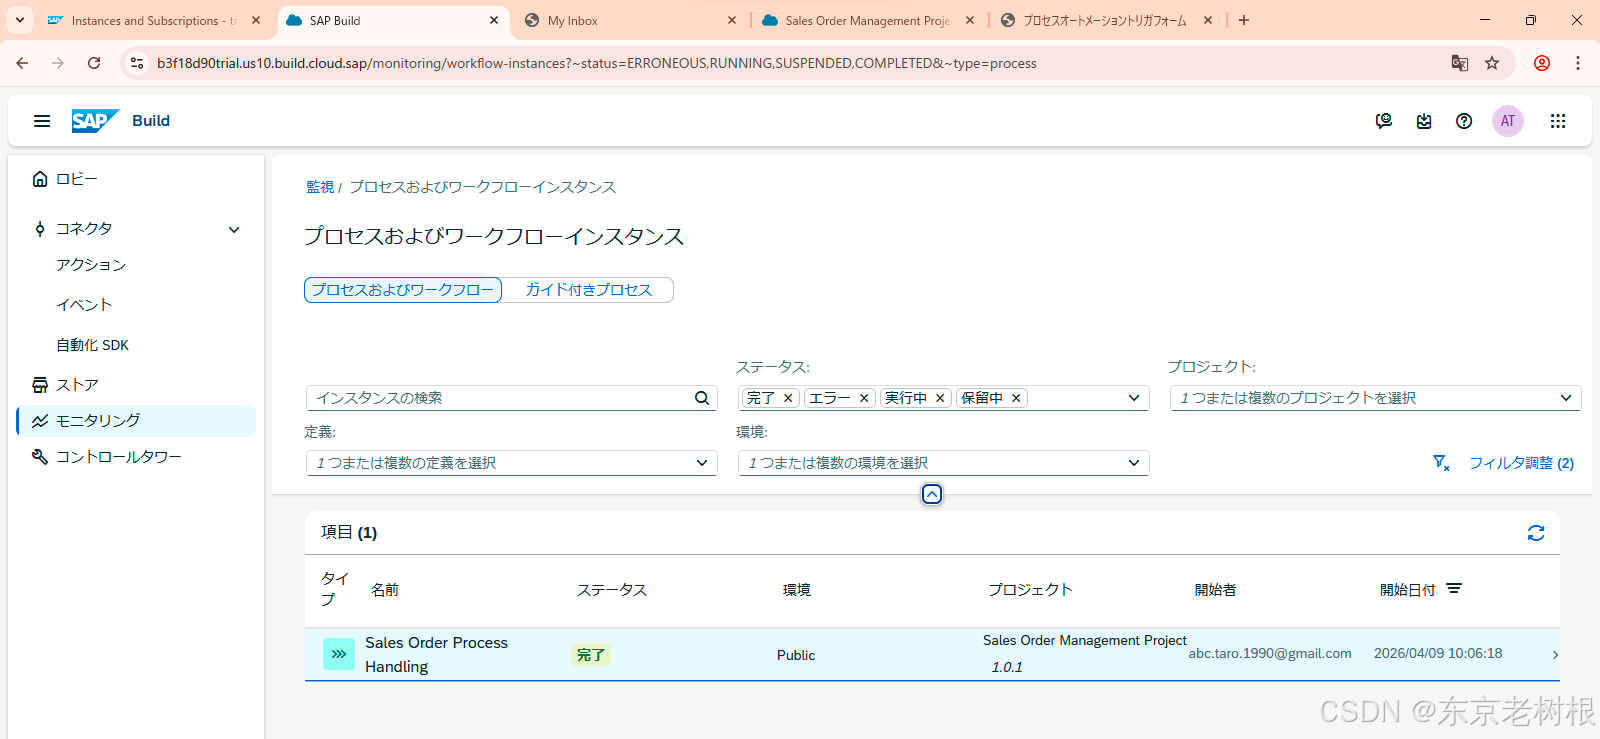Image resolution: width=1600 pixels, height=739 pixels.
Task: Expand the 環境 selection dropdown
Action: tap(1134, 463)
